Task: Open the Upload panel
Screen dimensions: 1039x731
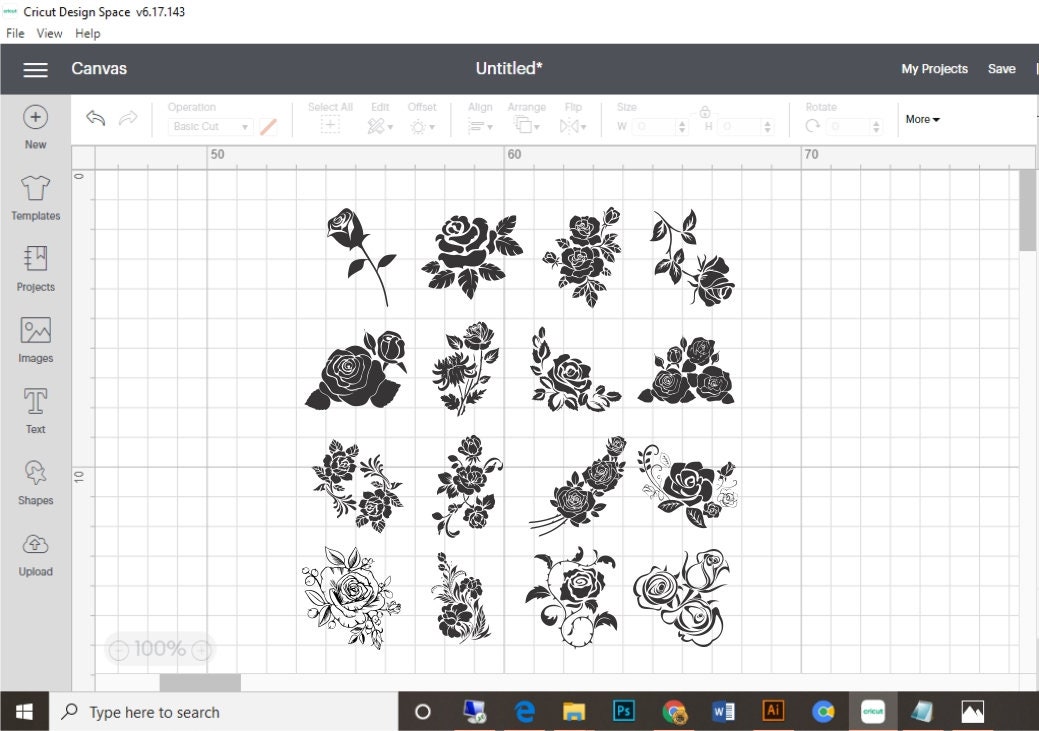Action: 35,555
